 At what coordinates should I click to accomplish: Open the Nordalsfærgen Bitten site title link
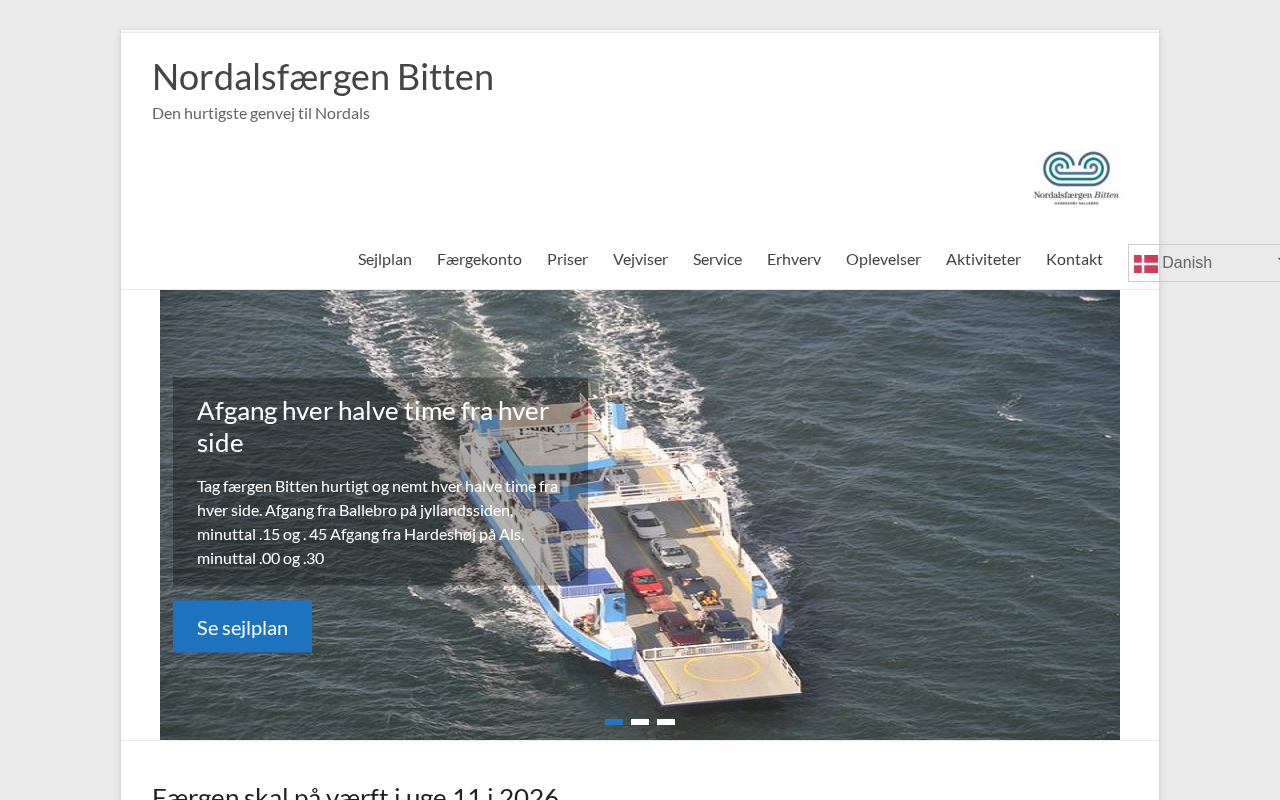[323, 77]
